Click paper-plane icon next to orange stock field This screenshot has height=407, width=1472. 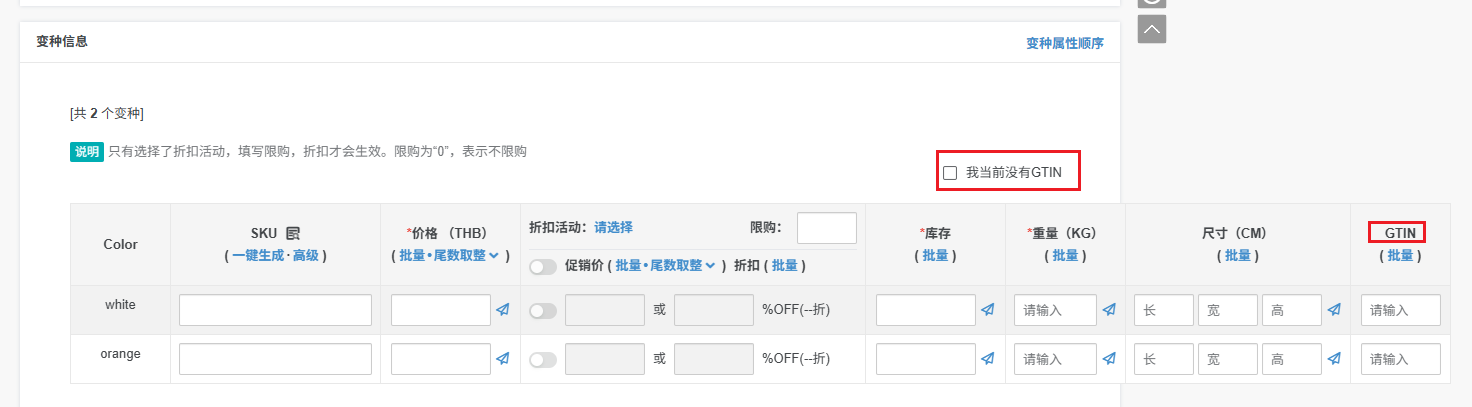point(988,358)
